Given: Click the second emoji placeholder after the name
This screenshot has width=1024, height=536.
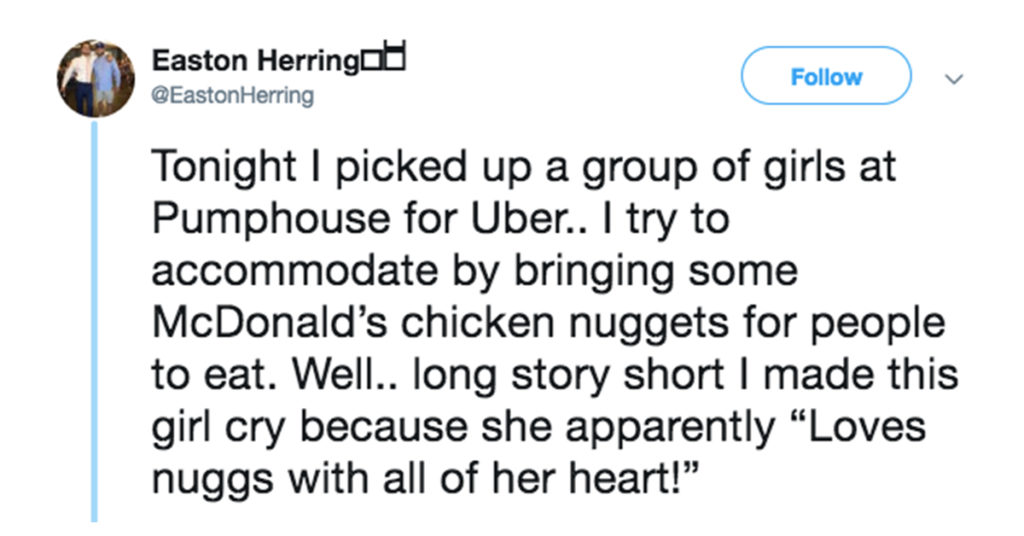Looking at the screenshot, I should point(394,56).
